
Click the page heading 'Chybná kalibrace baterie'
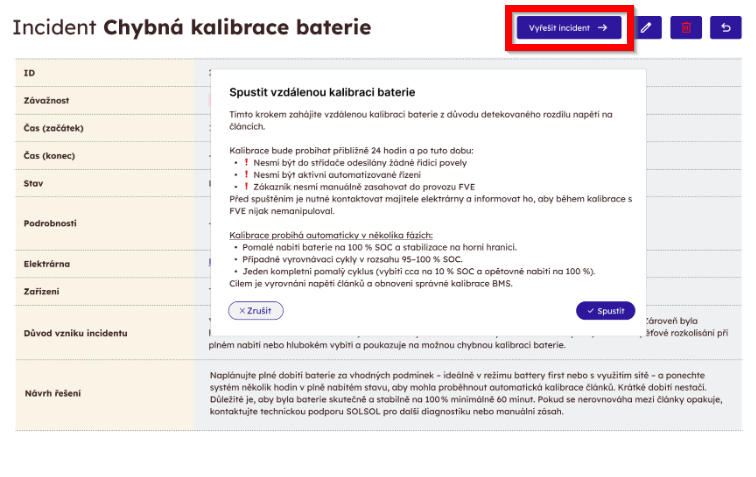[x=237, y=27]
